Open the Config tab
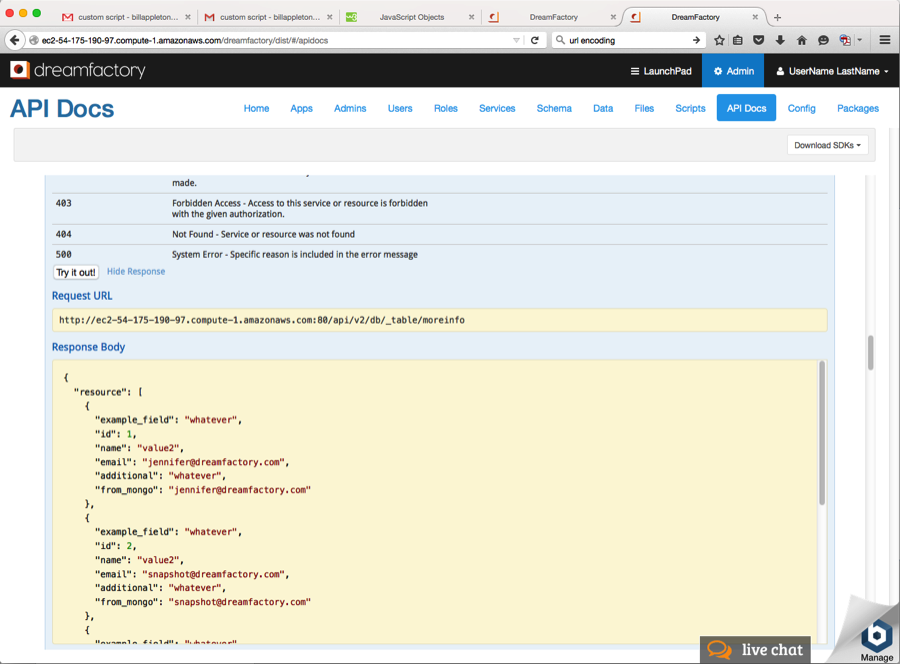 pos(801,108)
